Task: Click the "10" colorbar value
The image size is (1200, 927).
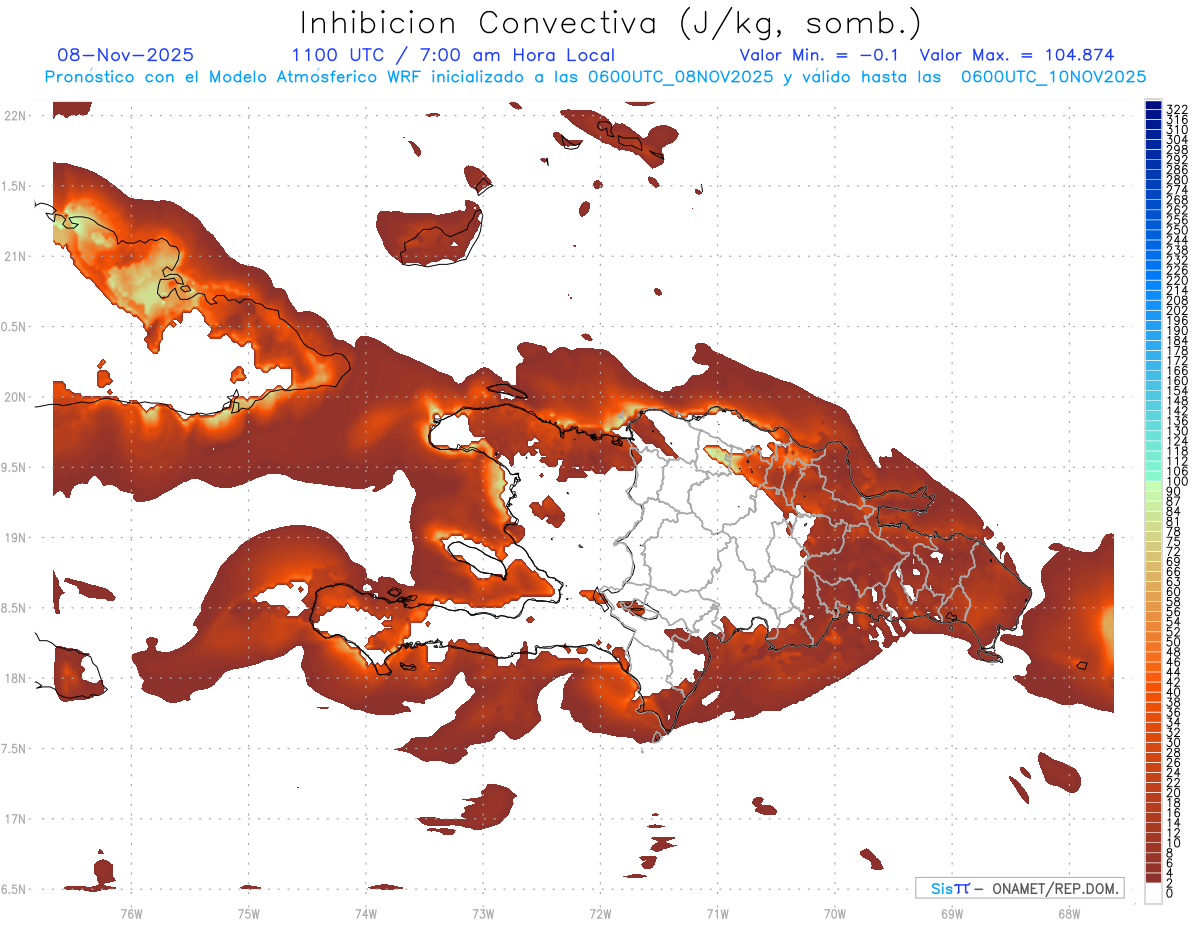Action: [x=1174, y=842]
